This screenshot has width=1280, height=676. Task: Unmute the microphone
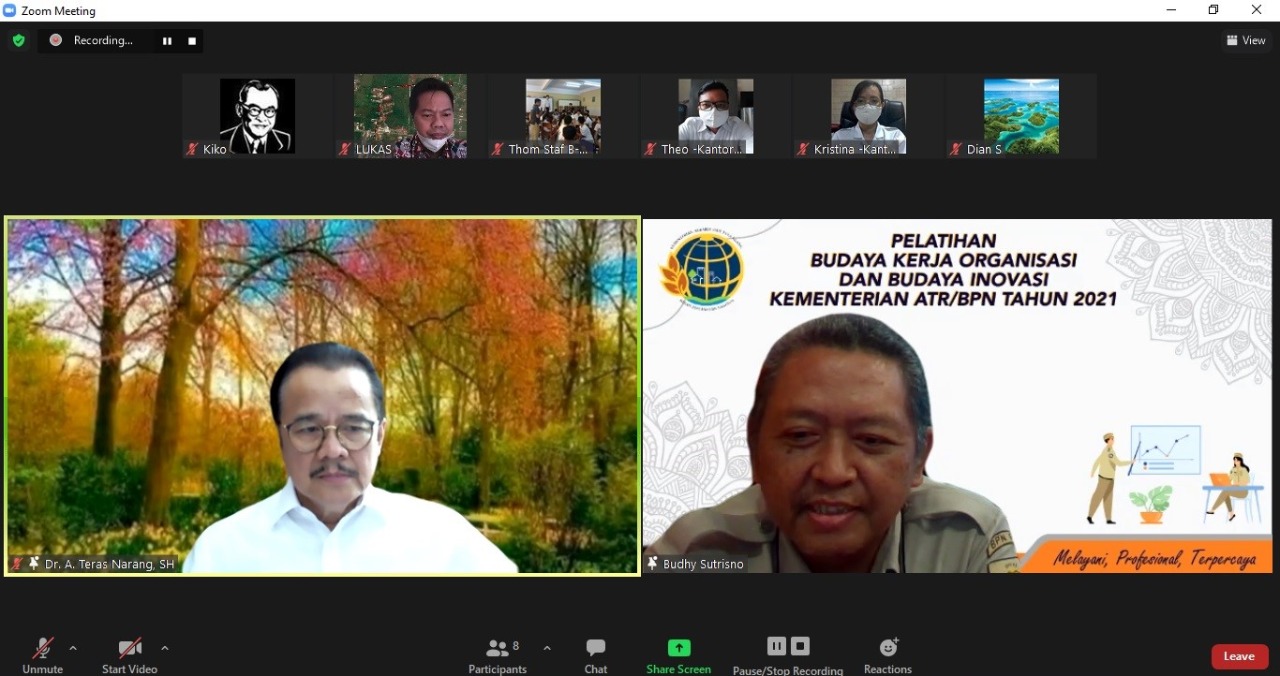pos(42,654)
